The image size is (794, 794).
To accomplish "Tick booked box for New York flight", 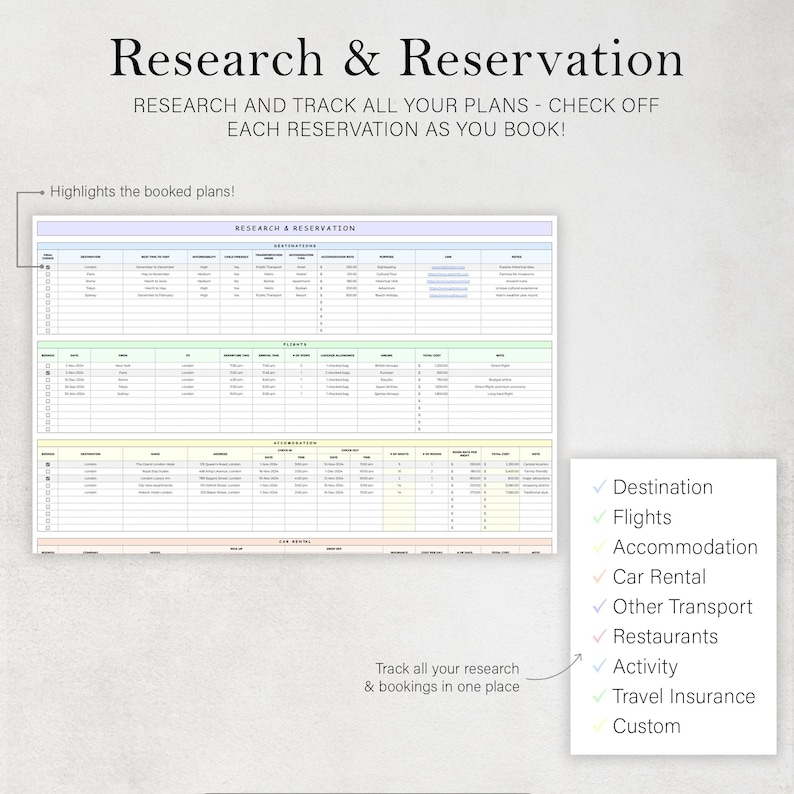I will pyautogui.click(x=48, y=366).
